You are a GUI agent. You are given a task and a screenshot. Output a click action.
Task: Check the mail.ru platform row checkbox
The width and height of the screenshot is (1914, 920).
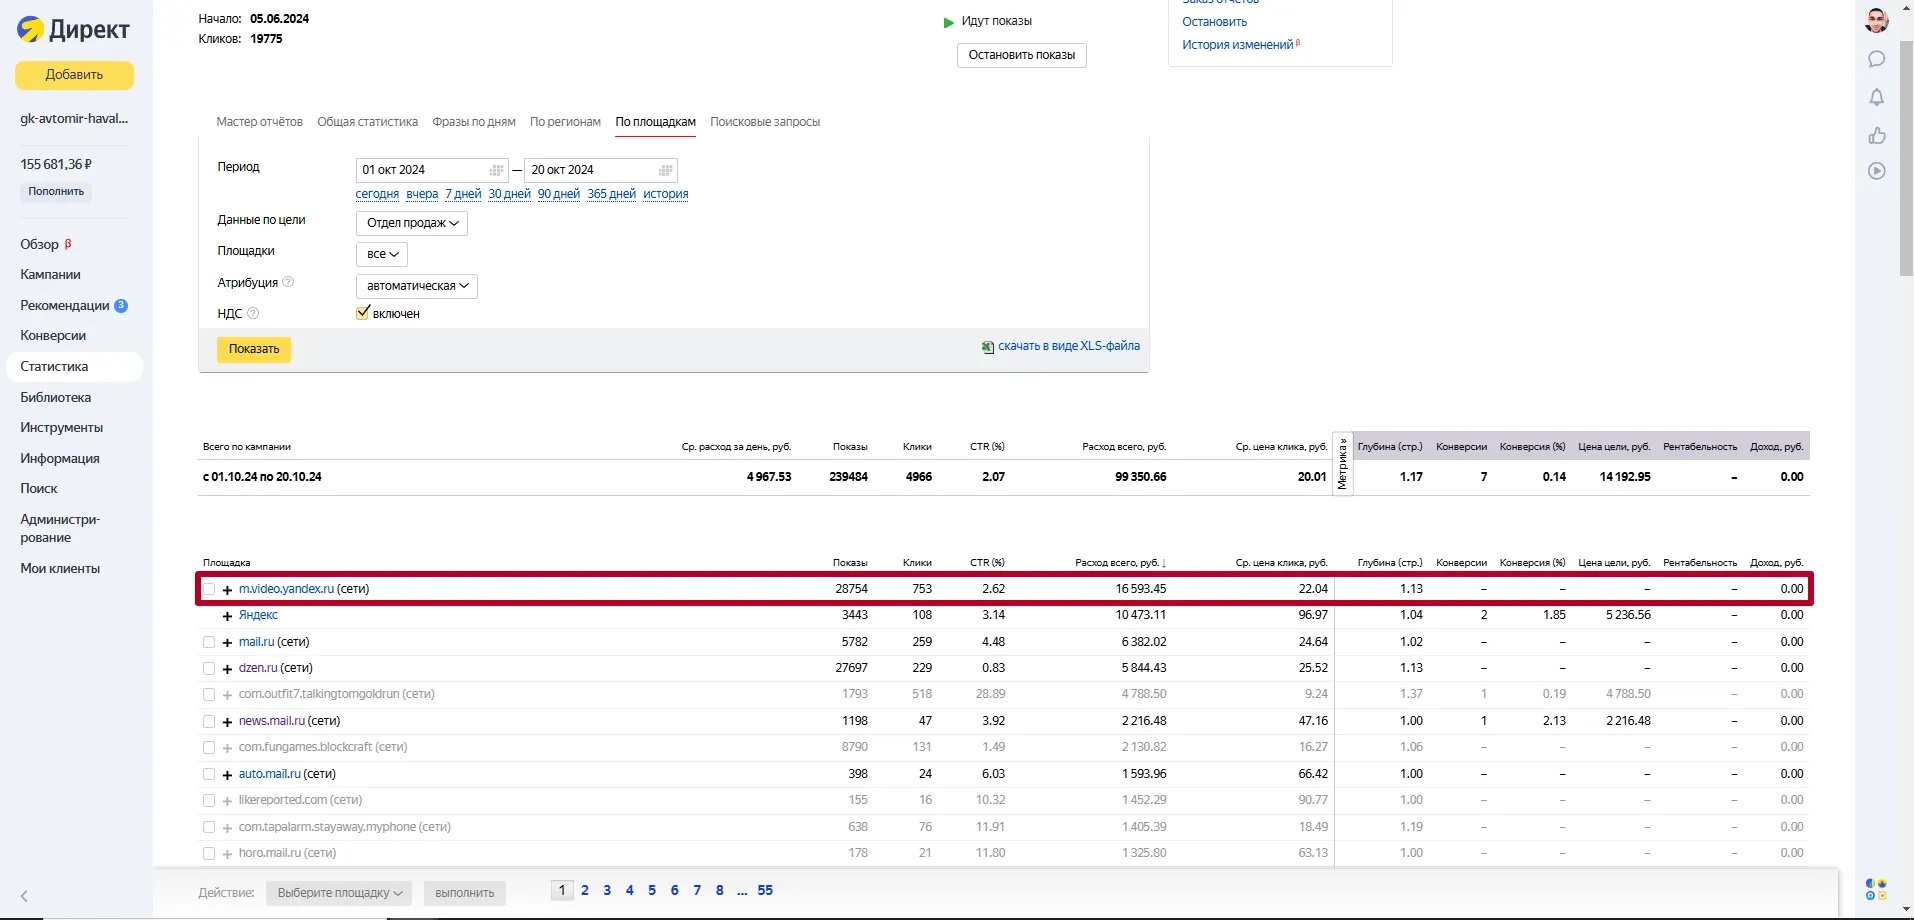pos(209,642)
